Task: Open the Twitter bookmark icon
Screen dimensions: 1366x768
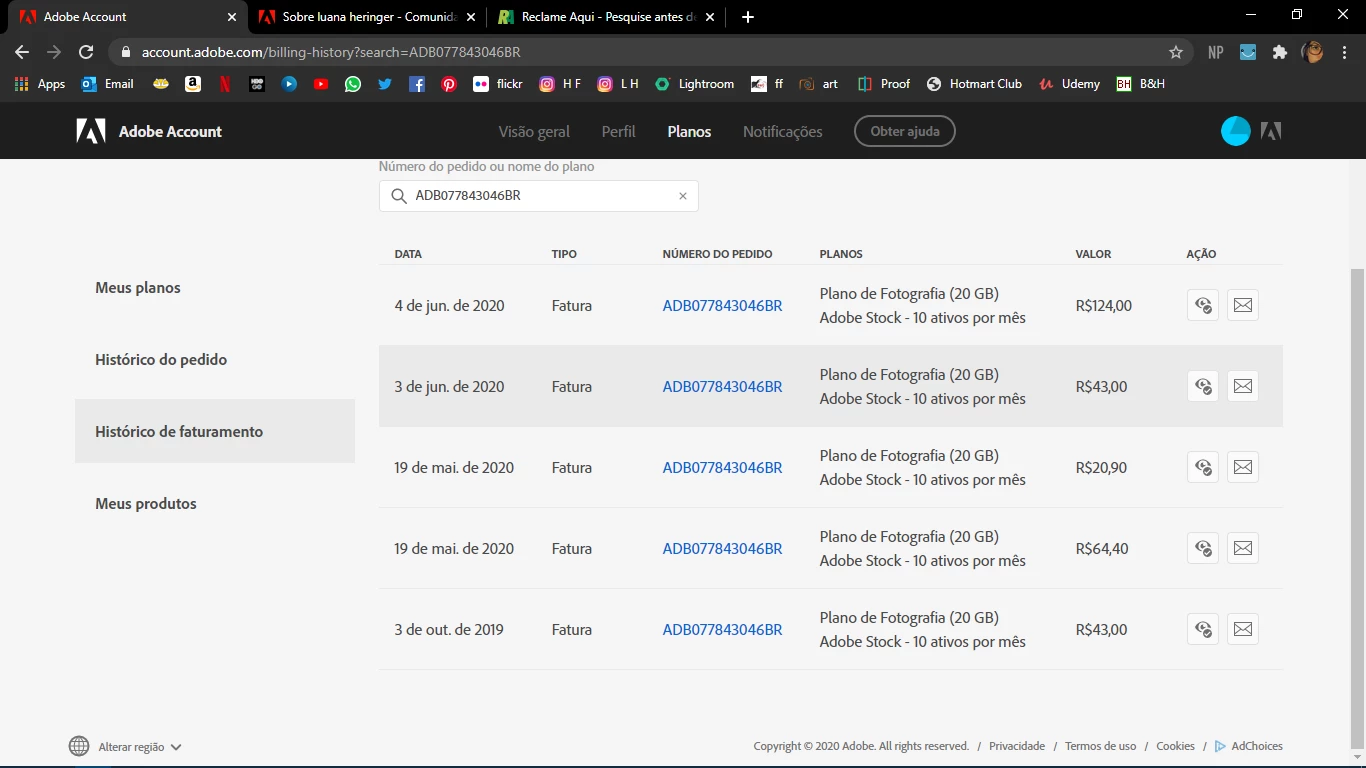Action: point(385,84)
